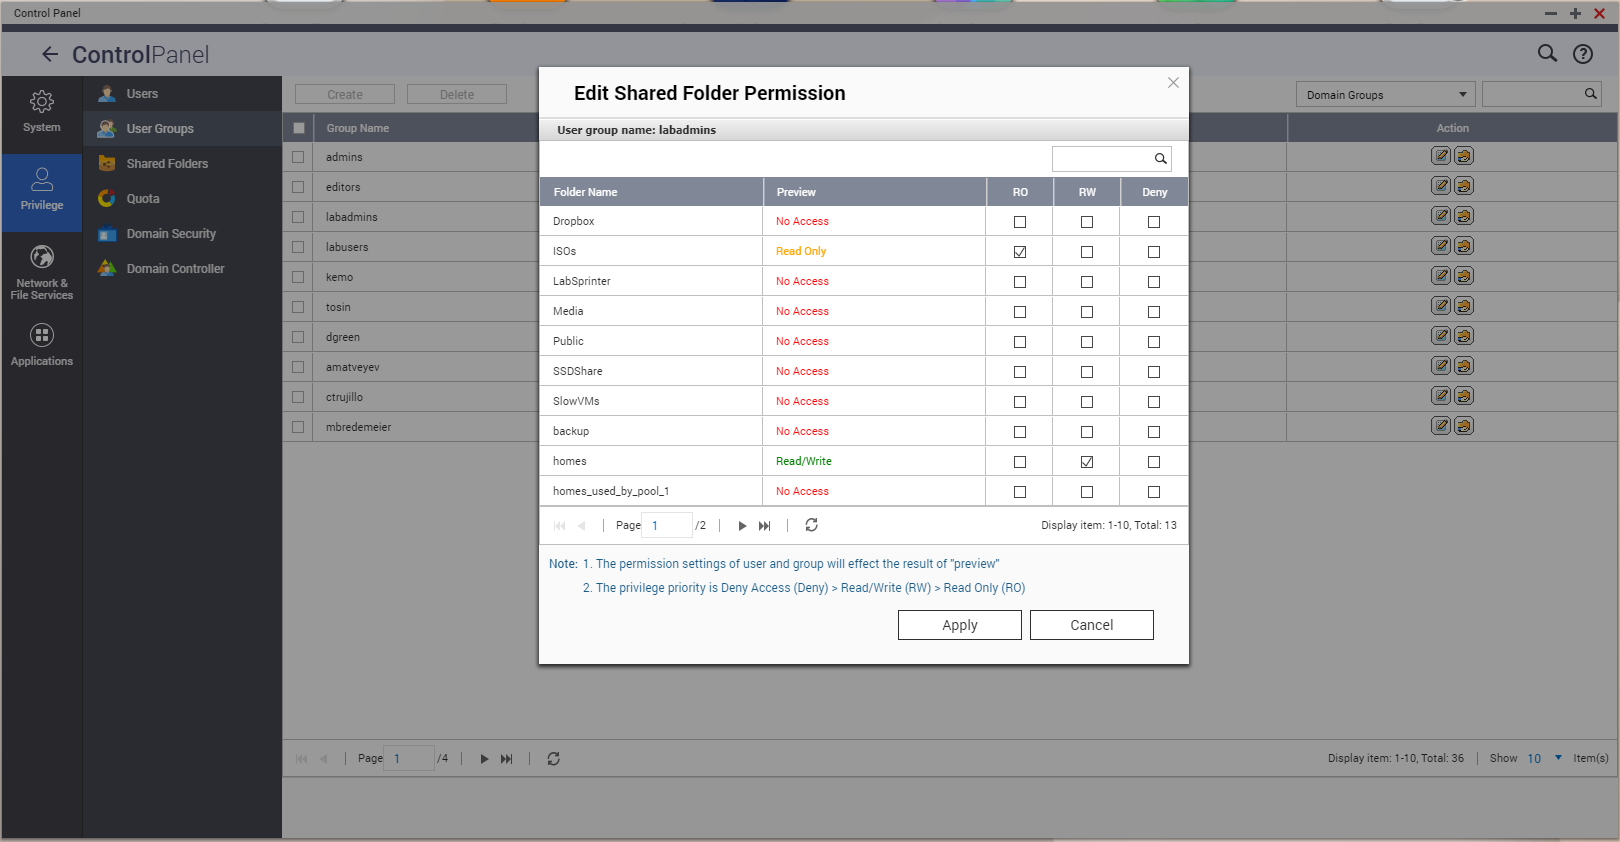Expand the Domain Groups dropdown
The height and width of the screenshot is (842, 1620).
coord(1385,95)
